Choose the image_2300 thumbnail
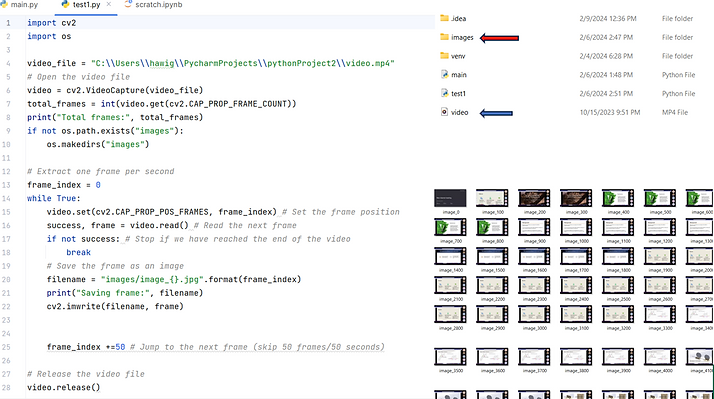The height and width of the screenshot is (399, 714). [534, 286]
